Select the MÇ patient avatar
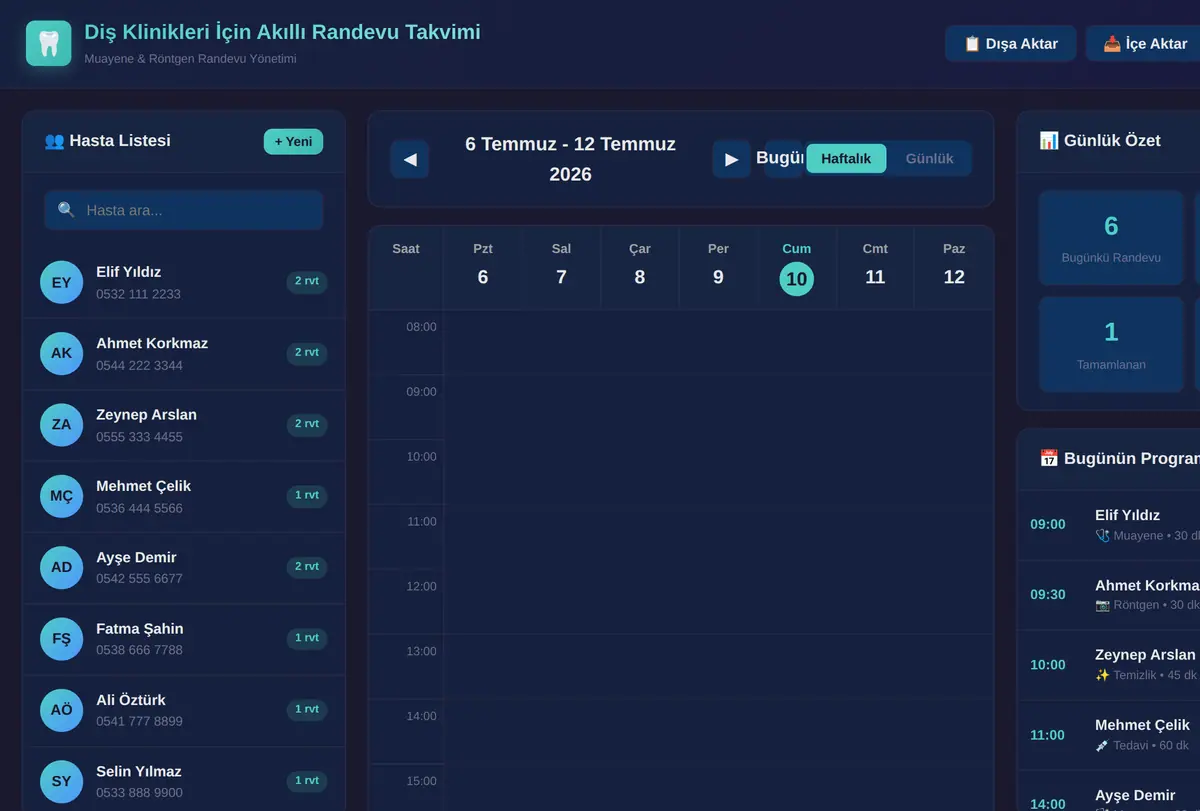Image resolution: width=1200 pixels, height=811 pixels. point(61,496)
